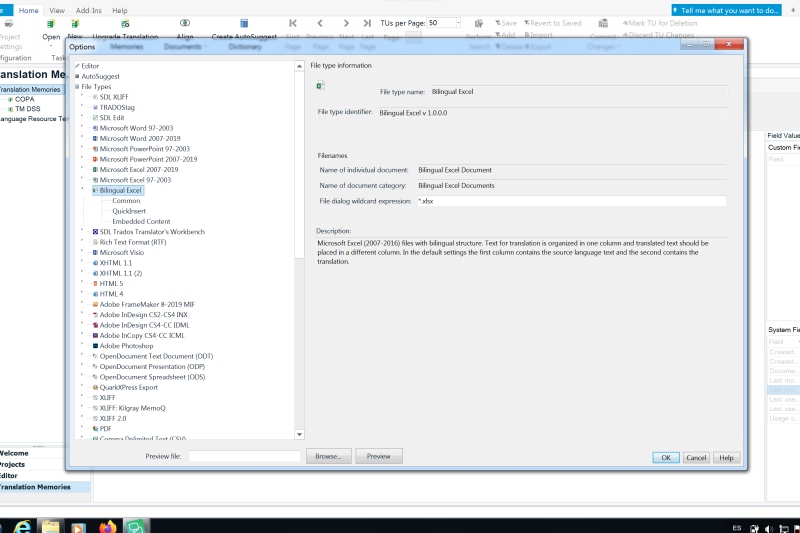
Task: Click the SDL Trados Translator's Workbench icon
Action: [95, 232]
